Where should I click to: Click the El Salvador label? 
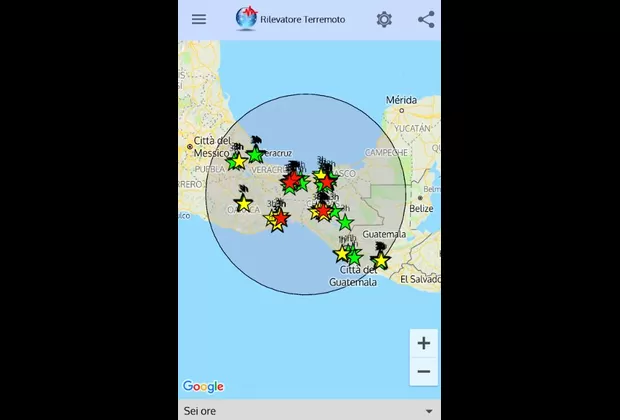click(420, 279)
